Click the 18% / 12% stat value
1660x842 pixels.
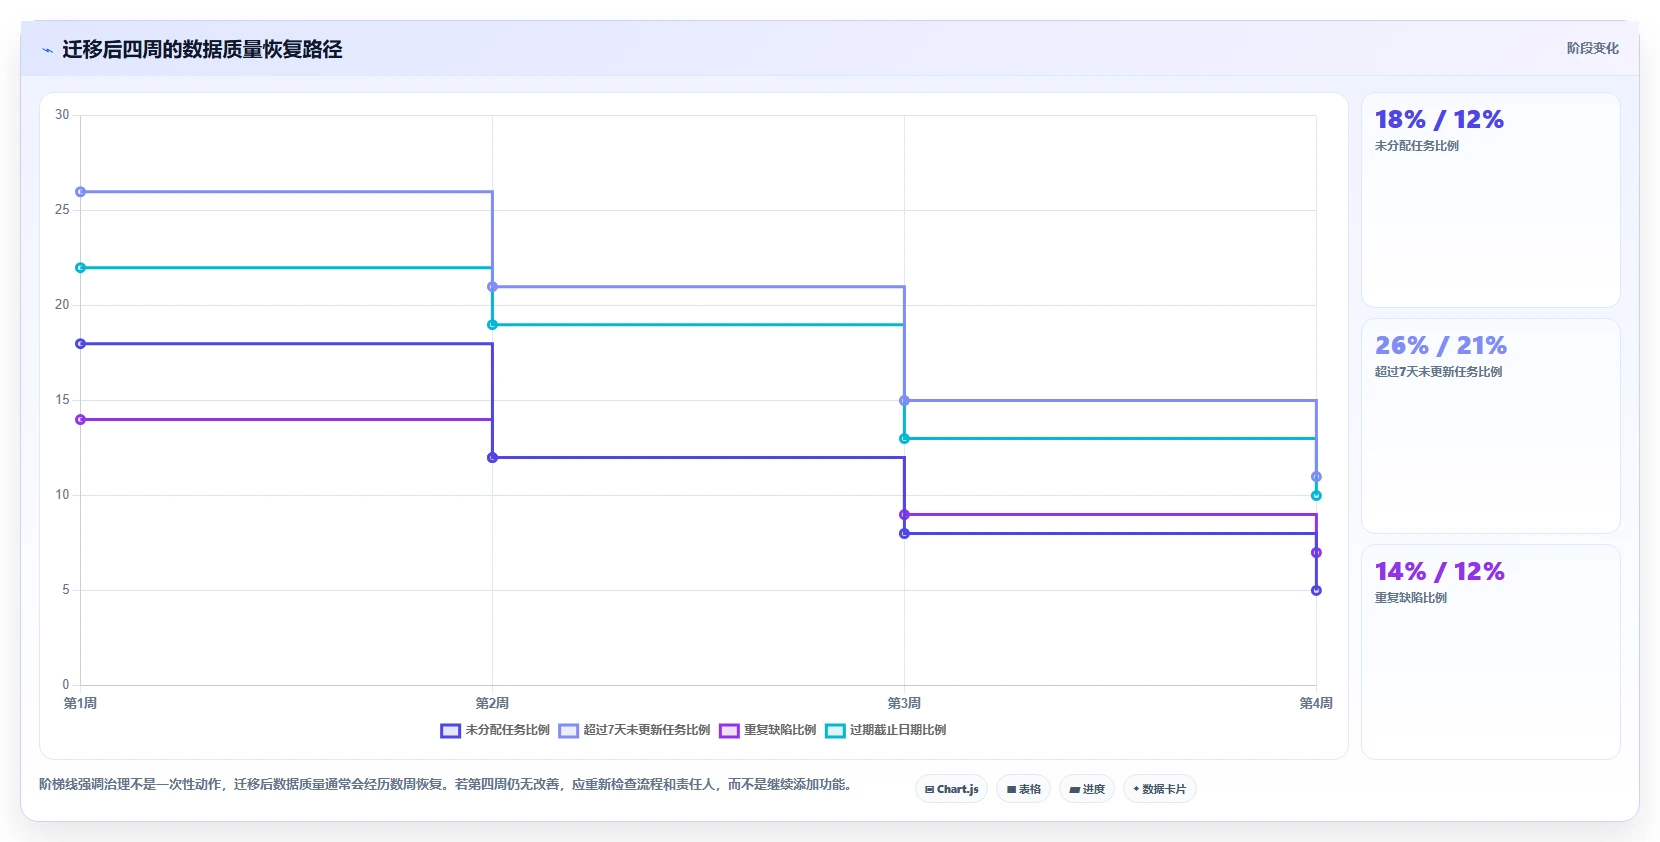pyautogui.click(x=1439, y=120)
